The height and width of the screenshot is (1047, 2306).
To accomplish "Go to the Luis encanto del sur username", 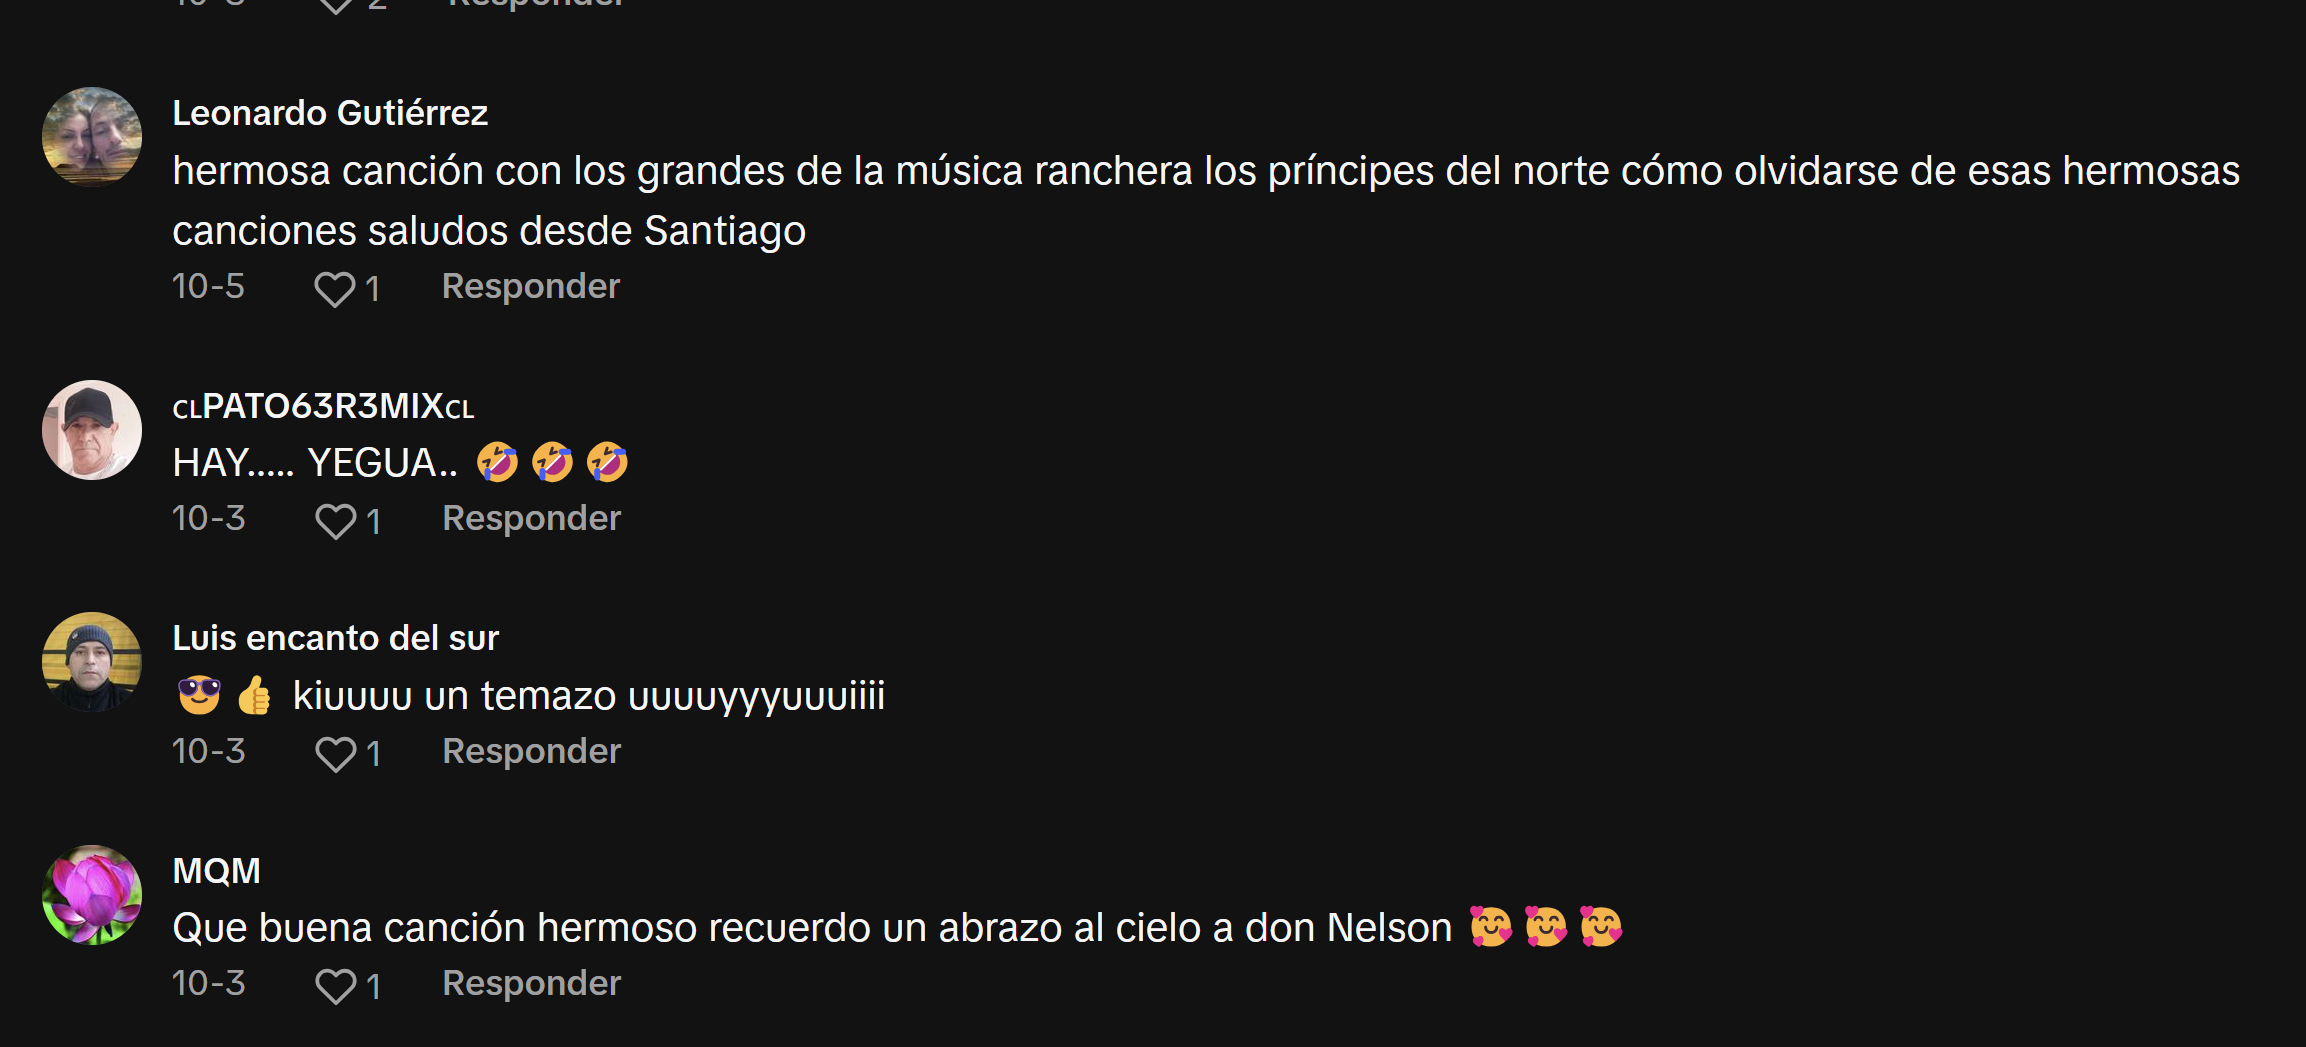I will pos(335,638).
